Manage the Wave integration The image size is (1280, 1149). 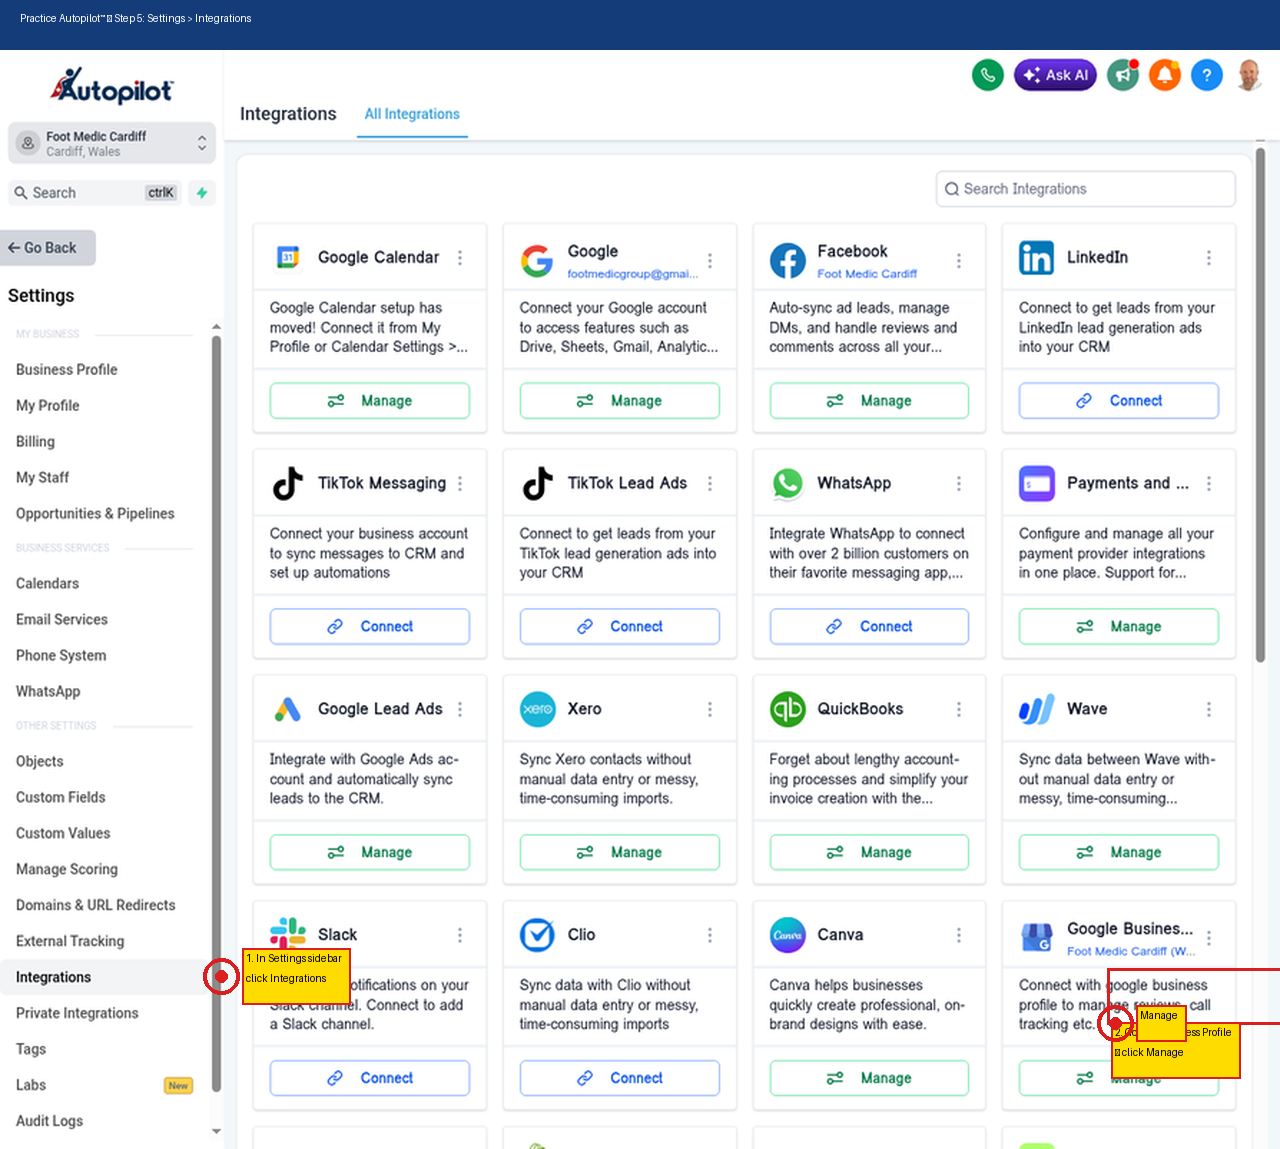[x=1119, y=853]
